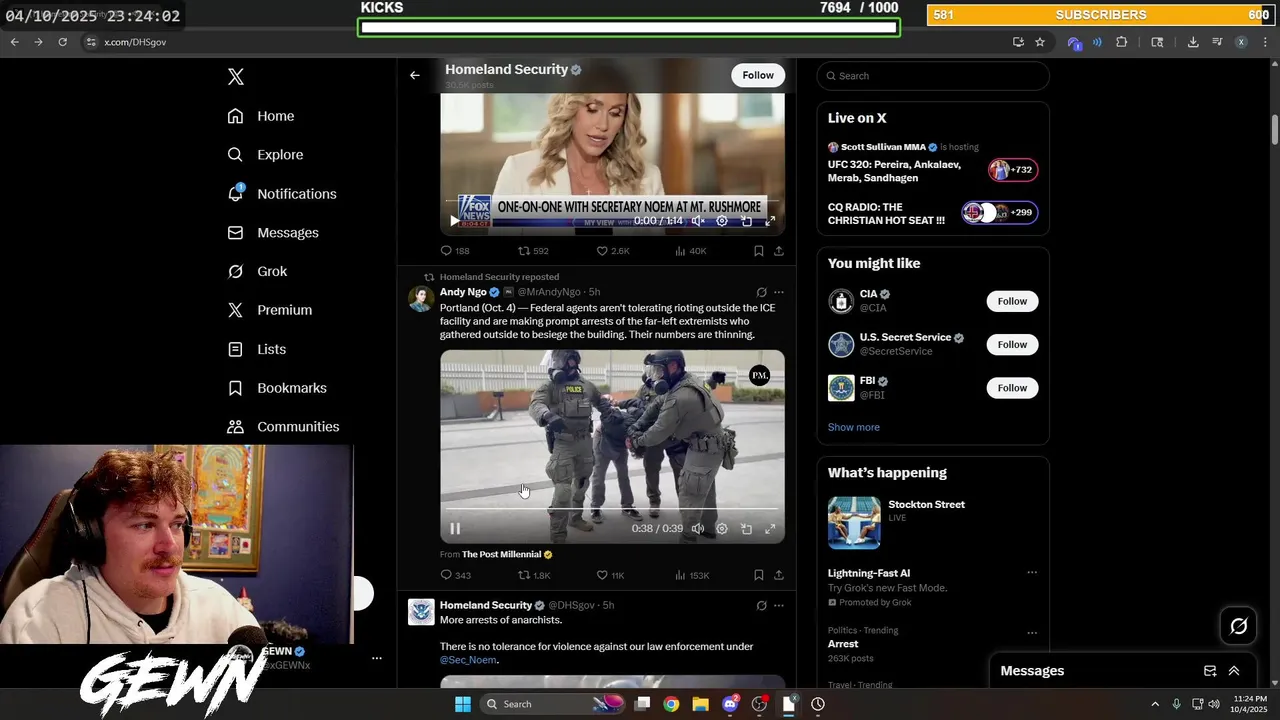Like the Andy Ngo post (11K)
Image resolution: width=1280 pixels, height=720 pixels.
pos(610,575)
